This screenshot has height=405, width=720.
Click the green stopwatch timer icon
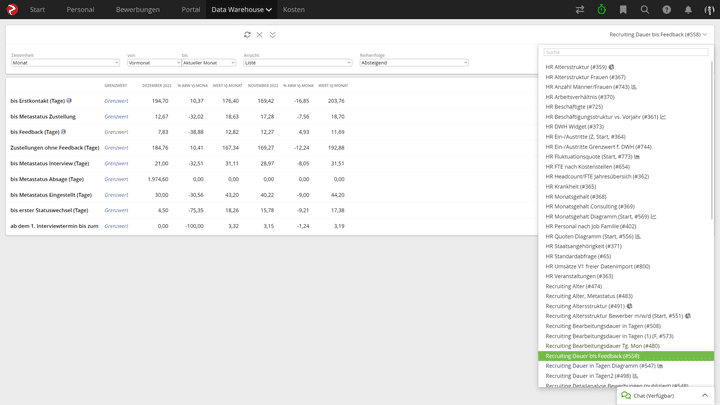coord(602,9)
